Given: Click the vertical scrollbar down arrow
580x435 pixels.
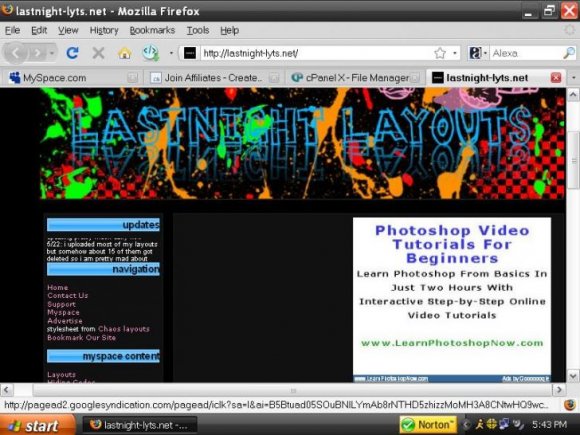Looking at the screenshot, I should [x=573, y=376].
